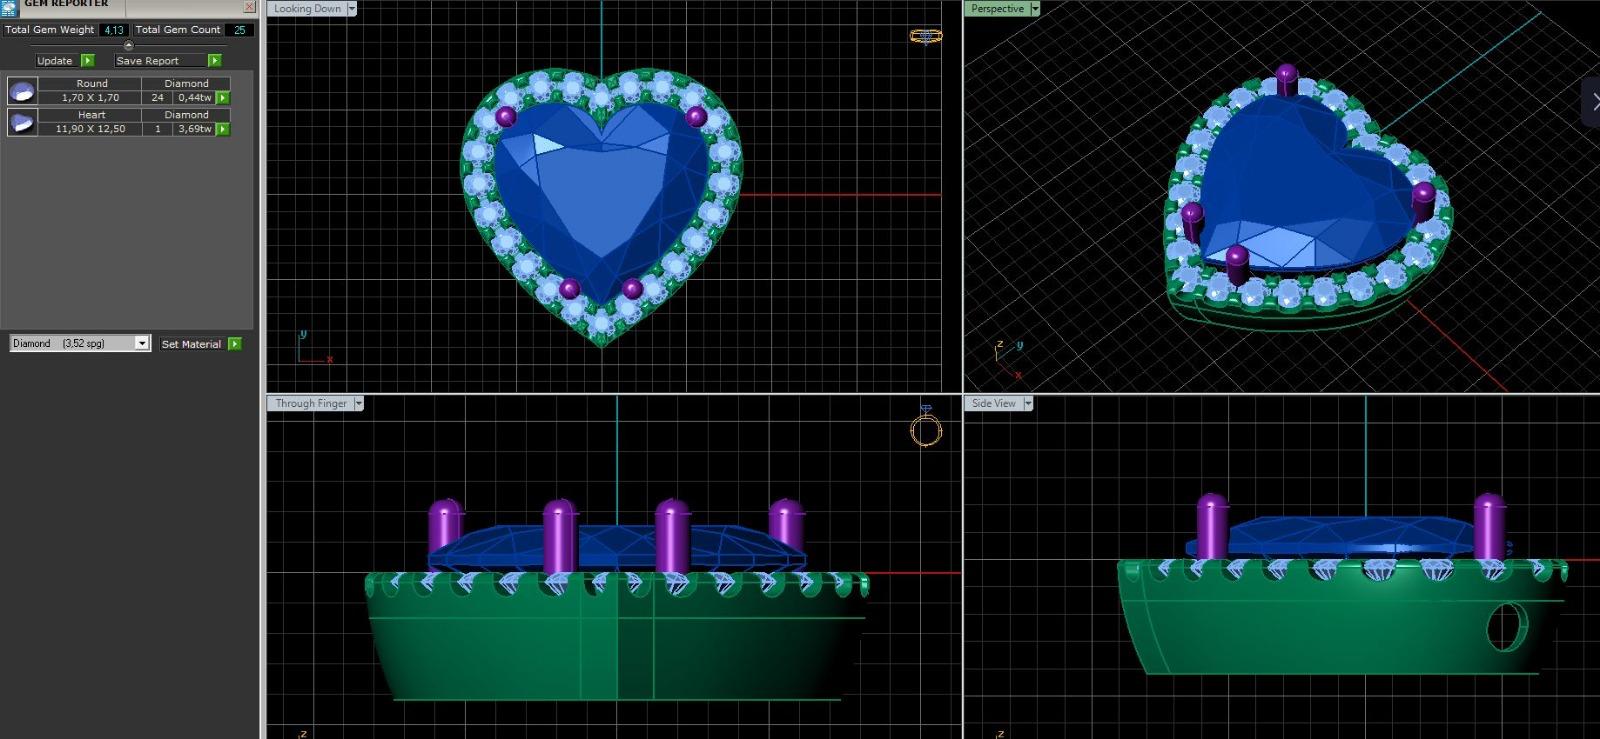Click green arrow on Heart diamond row
Screen dimensions: 1600x739
(x=223, y=129)
